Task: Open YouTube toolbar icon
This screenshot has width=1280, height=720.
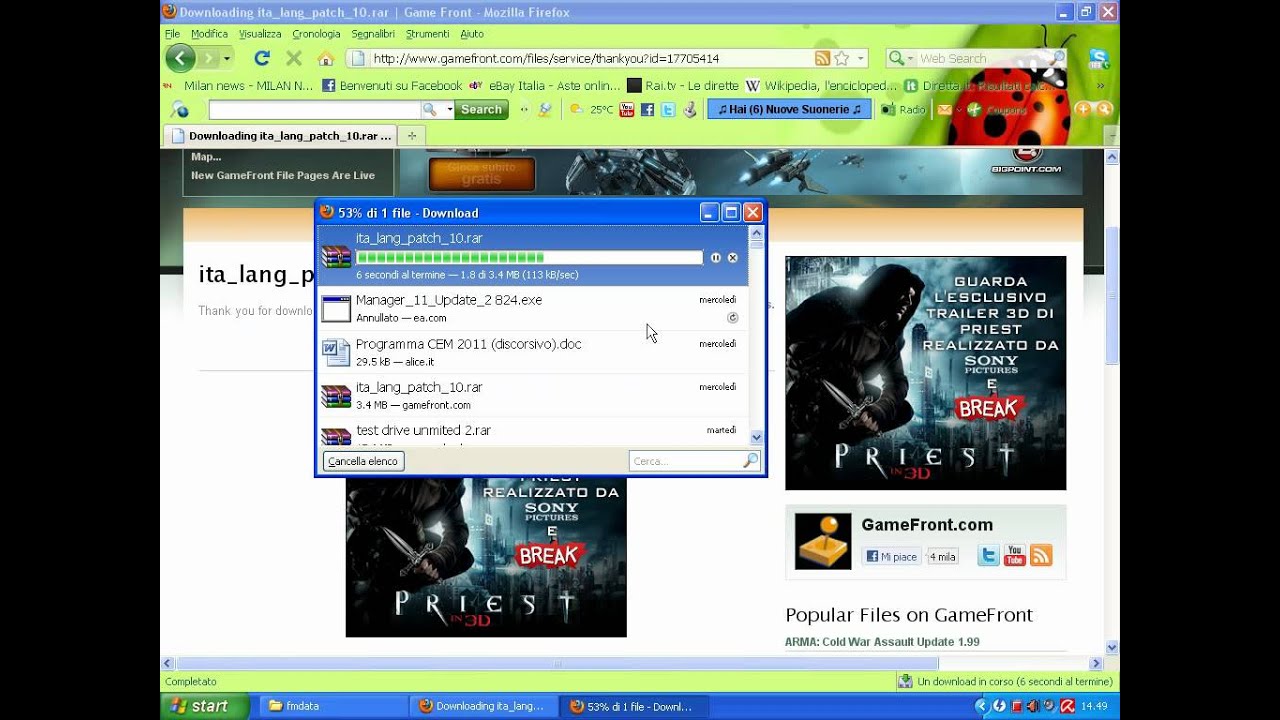Action: pyautogui.click(x=627, y=110)
